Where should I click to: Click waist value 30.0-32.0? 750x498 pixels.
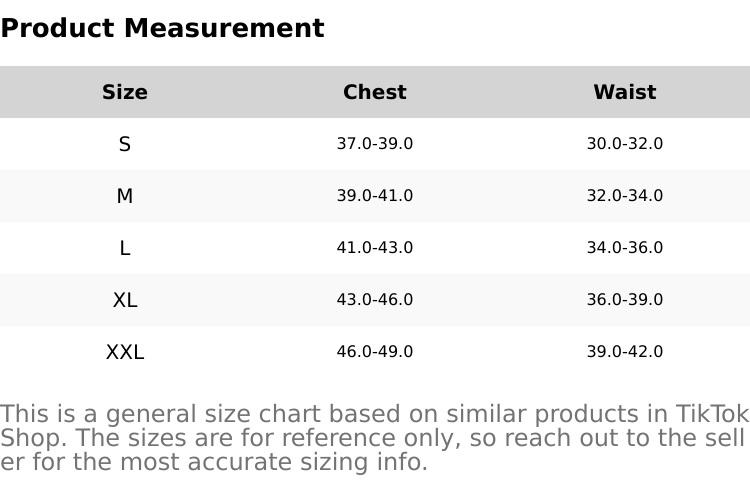(x=625, y=144)
